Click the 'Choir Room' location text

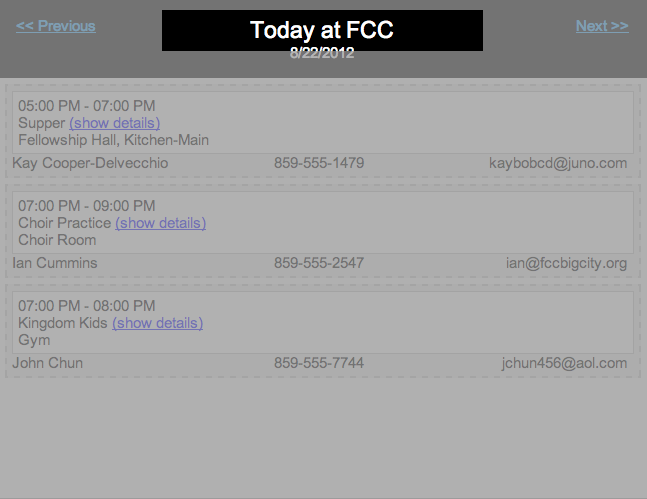pyautogui.click(x=57, y=240)
